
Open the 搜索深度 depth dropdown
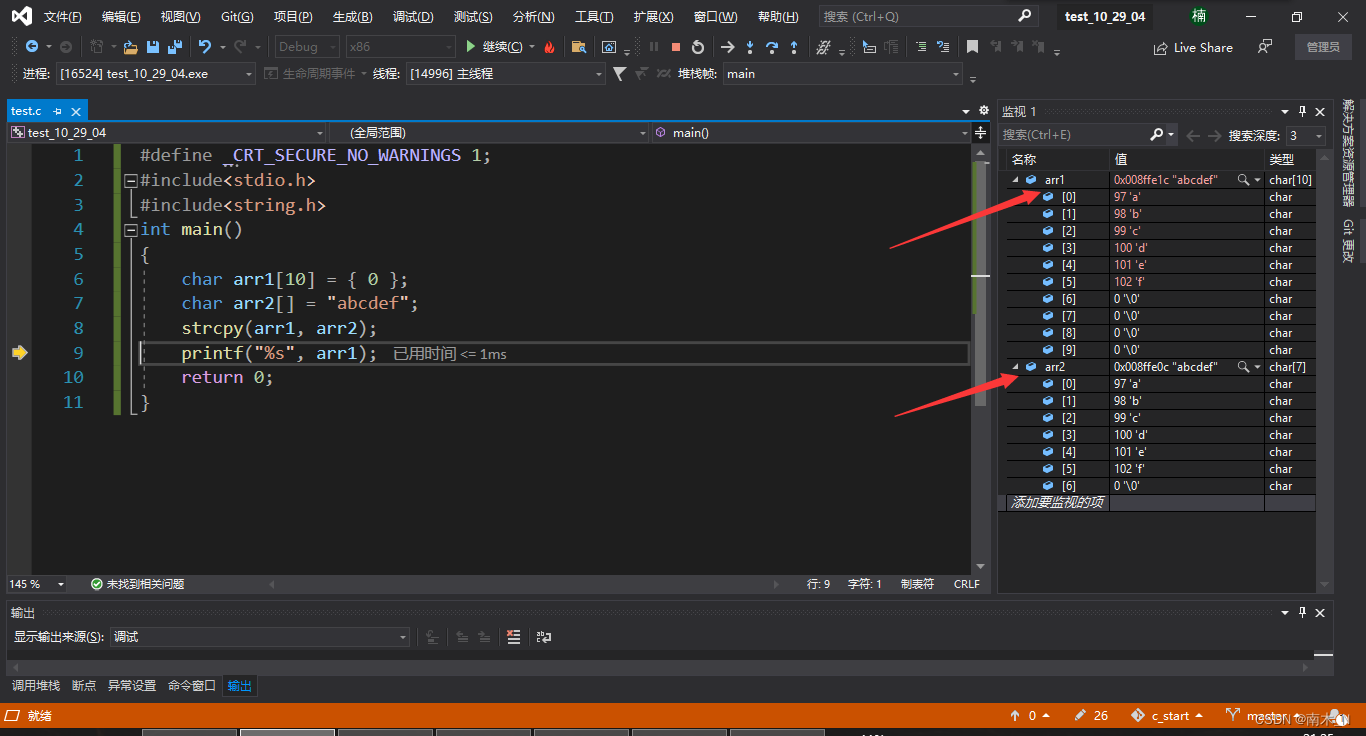(1305, 135)
